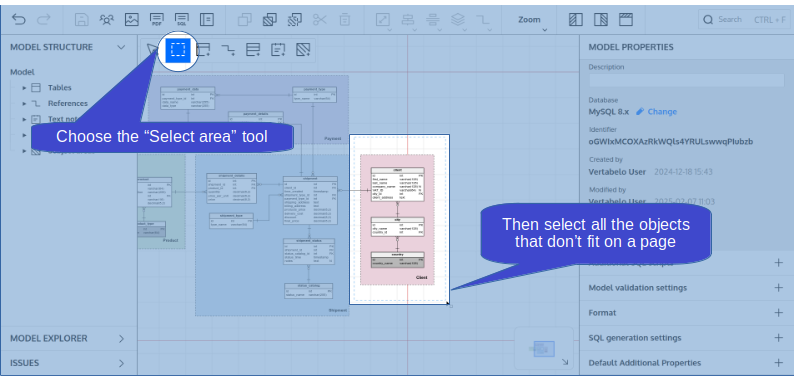Select the client table in diagram
The width and height of the screenshot is (794, 376).
398,184
